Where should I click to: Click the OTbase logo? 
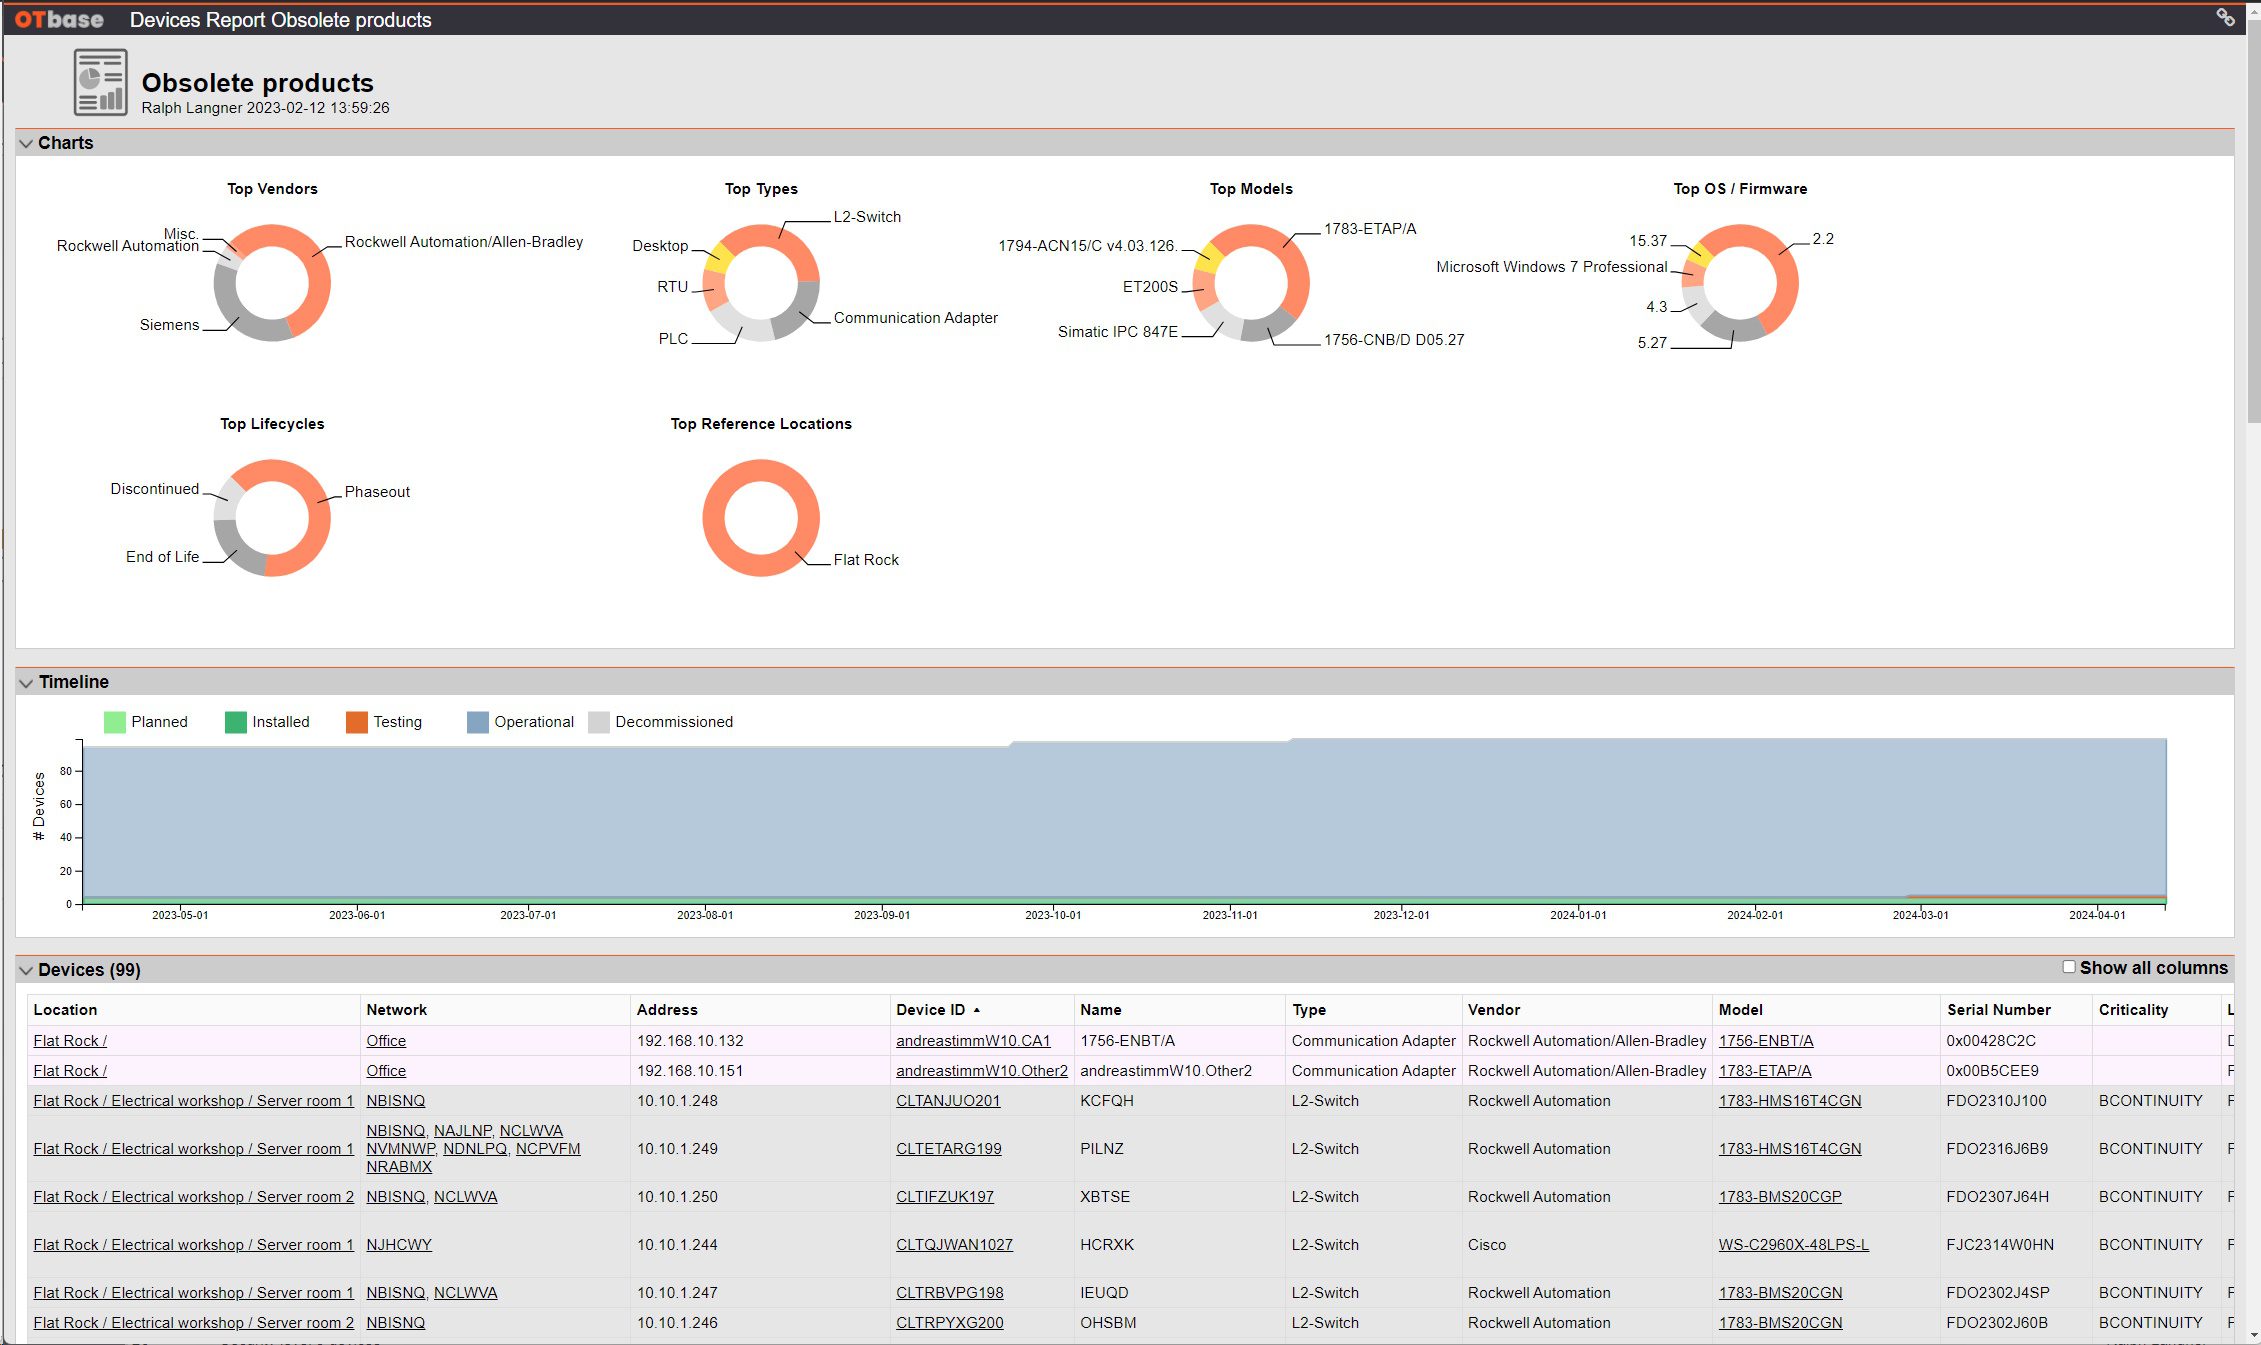coord(59,19)
